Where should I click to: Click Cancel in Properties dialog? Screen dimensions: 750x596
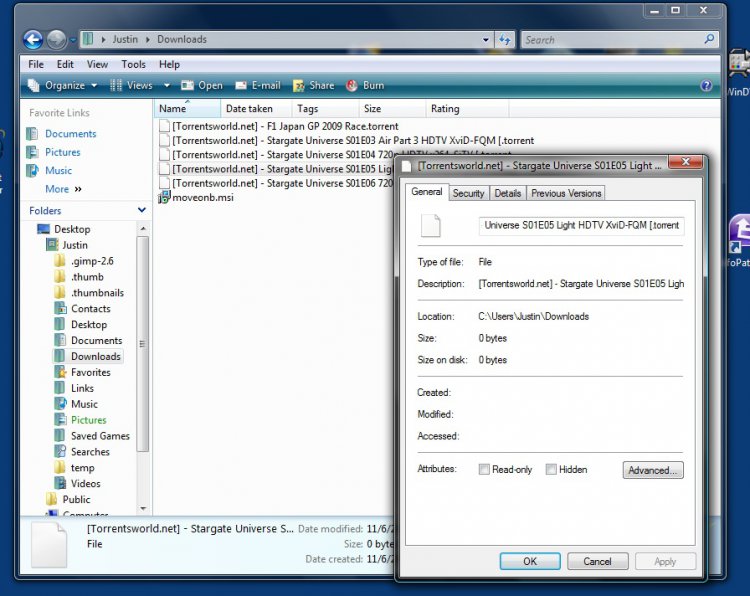click(597, 561)
